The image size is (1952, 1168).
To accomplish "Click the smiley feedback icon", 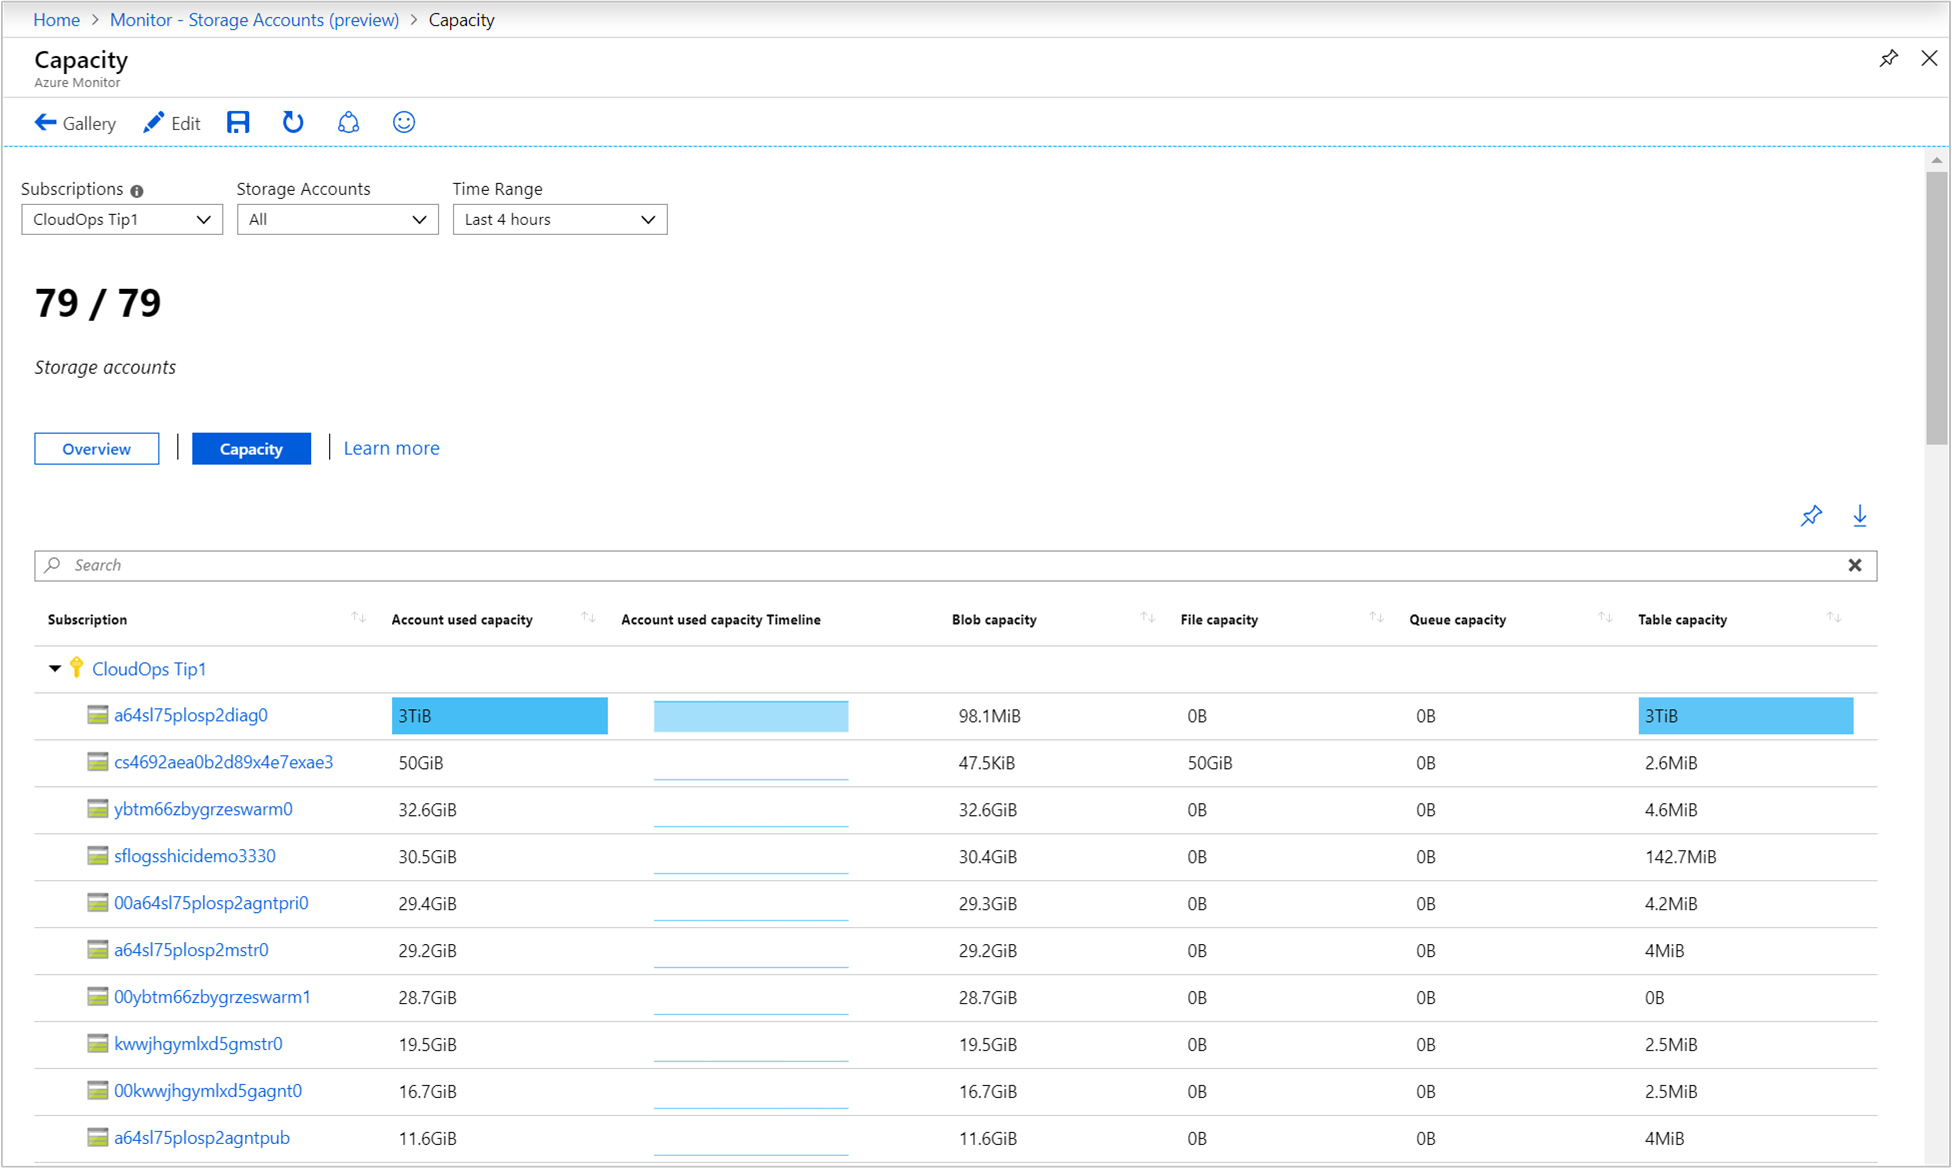I will tap(403, 122).
